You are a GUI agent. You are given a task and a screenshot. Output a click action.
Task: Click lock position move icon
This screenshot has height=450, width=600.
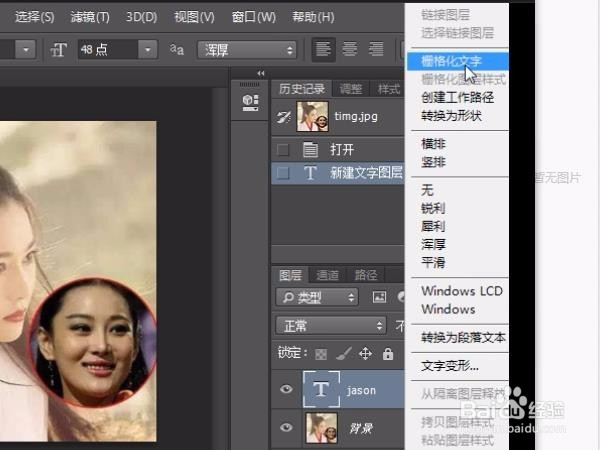point(365,354)
